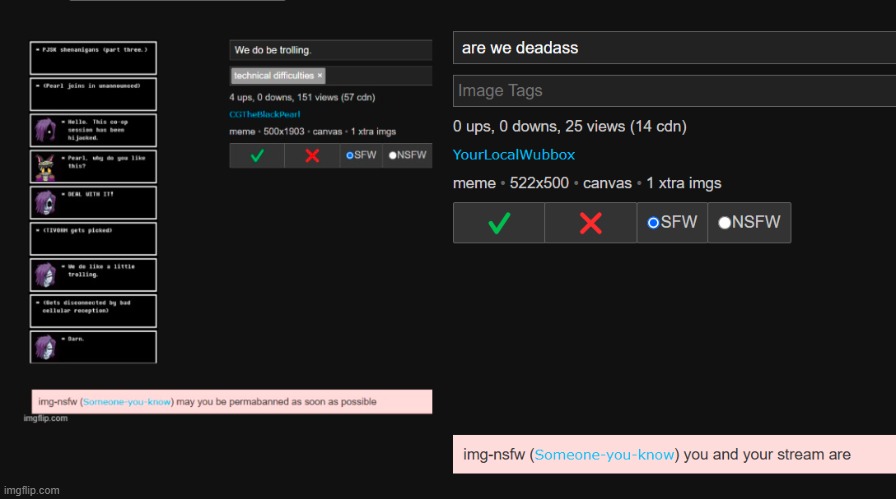896x499 pixels.
Task: Click green checkmark under "We do be trolling."
Action: pos(256,156)
